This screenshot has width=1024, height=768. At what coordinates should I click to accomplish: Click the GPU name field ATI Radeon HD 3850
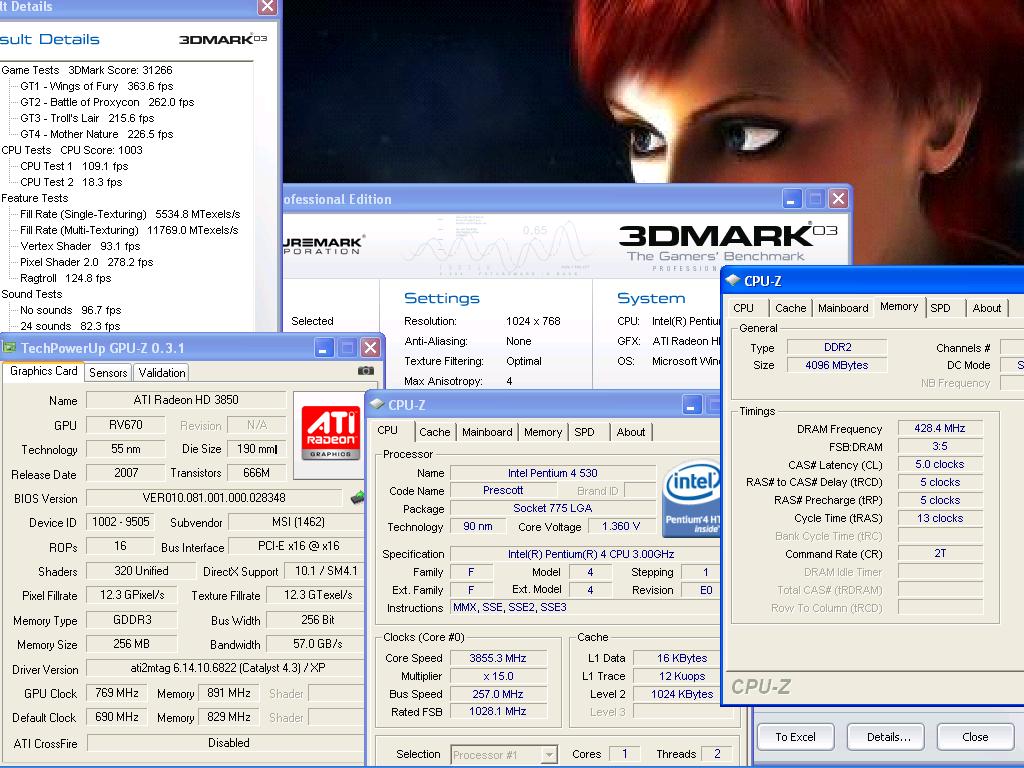[186, 400]
